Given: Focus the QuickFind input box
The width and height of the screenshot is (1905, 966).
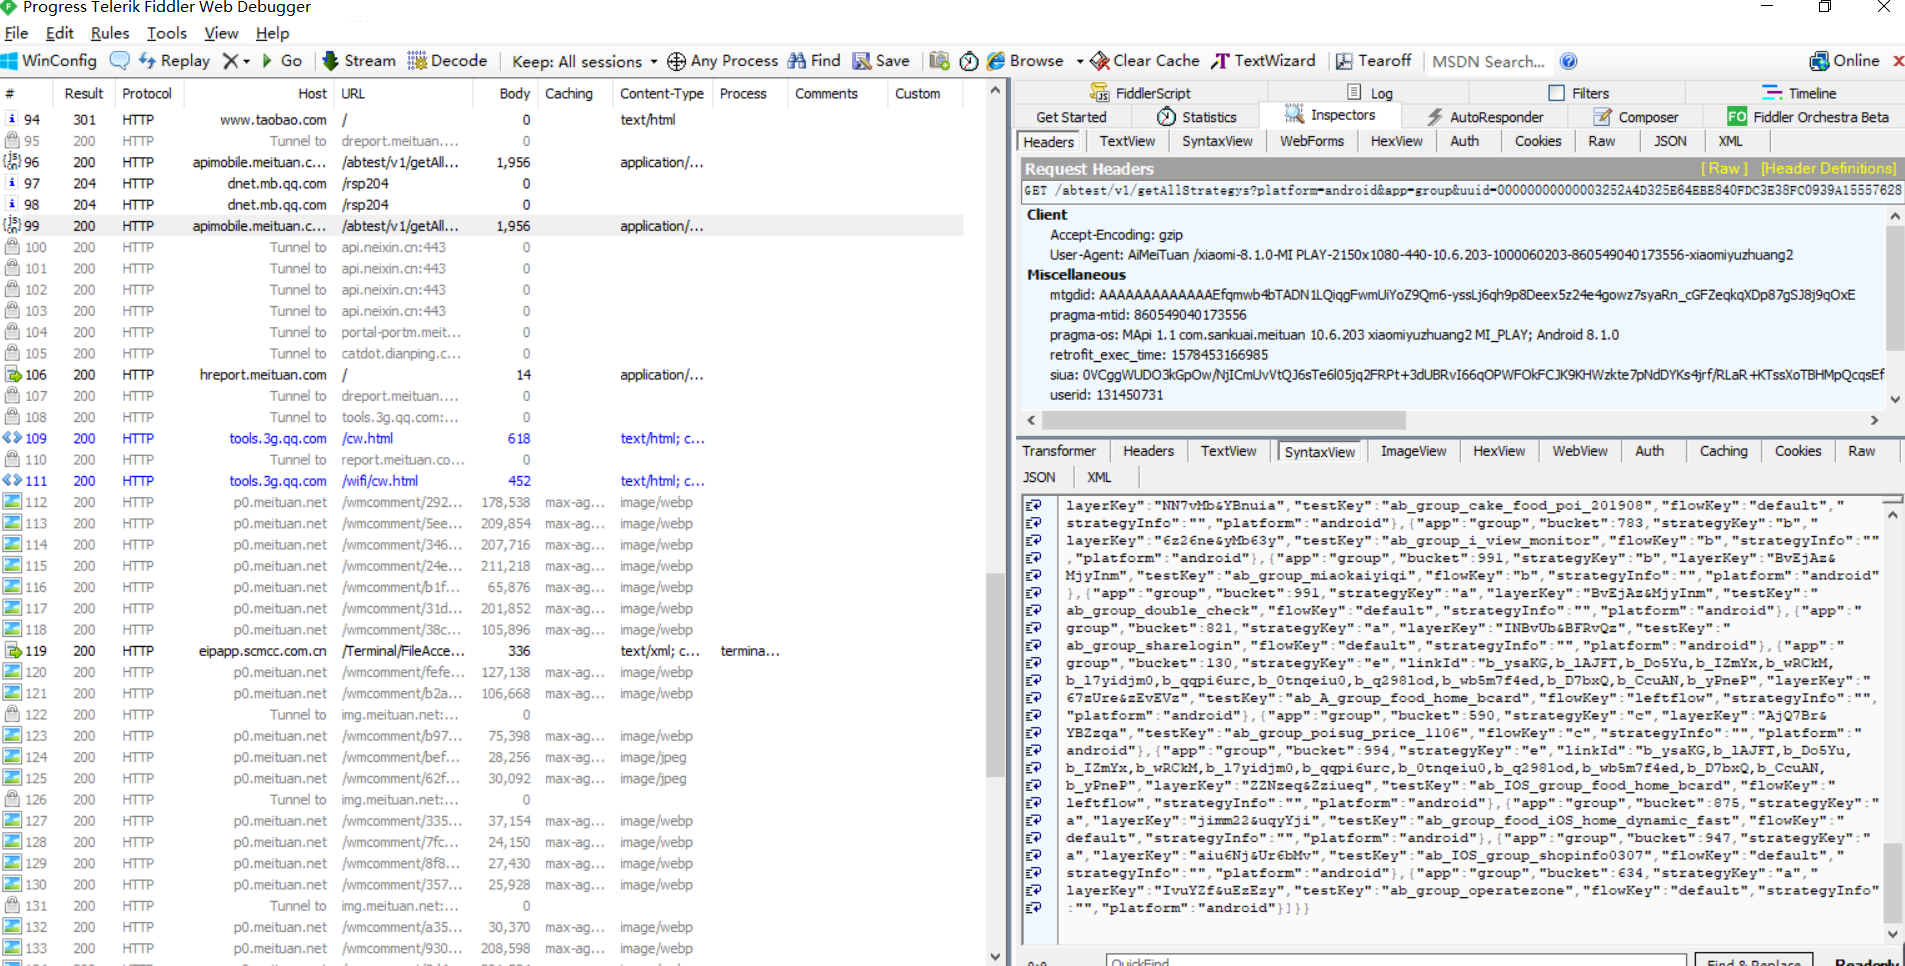Looking at the screenshot, I should point(1396,961).
